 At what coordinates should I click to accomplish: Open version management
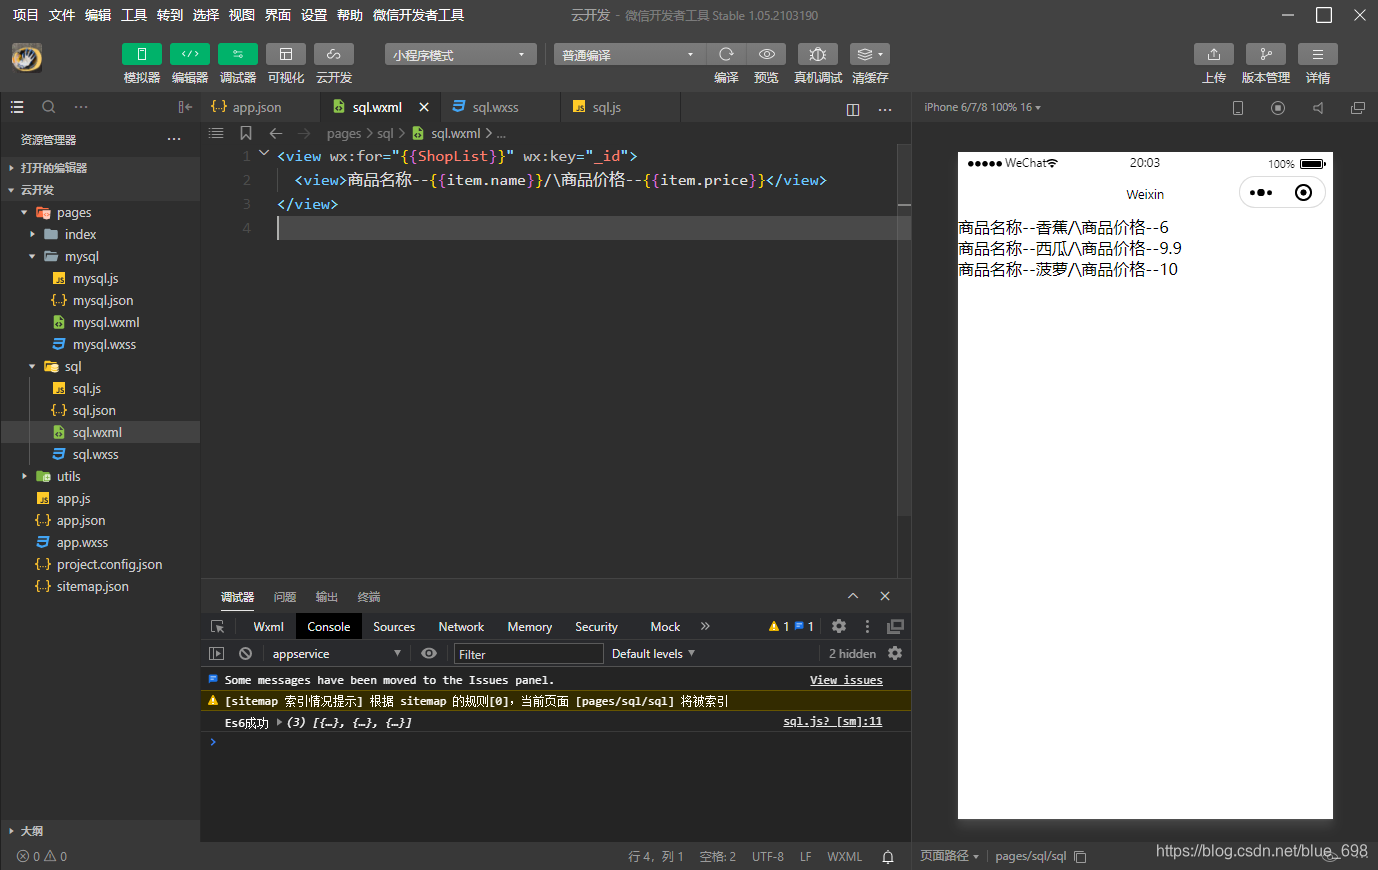click(x=1266, y=54)
